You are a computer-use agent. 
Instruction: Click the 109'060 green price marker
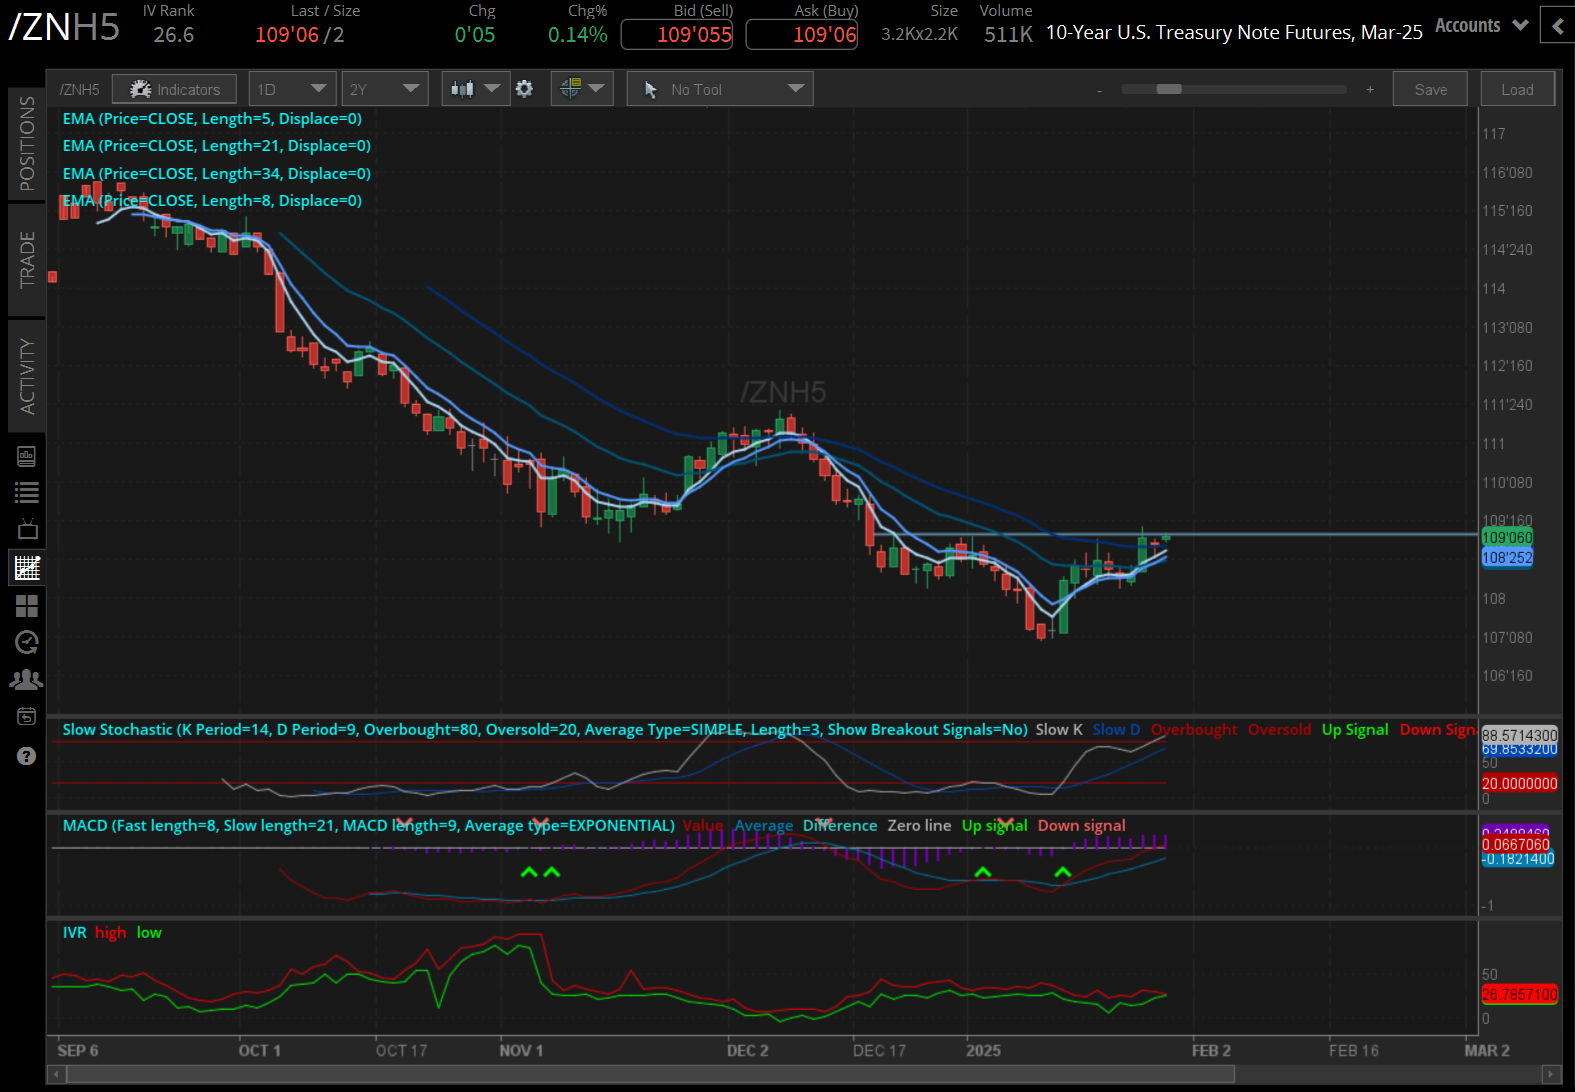(x=1506, y=538)
